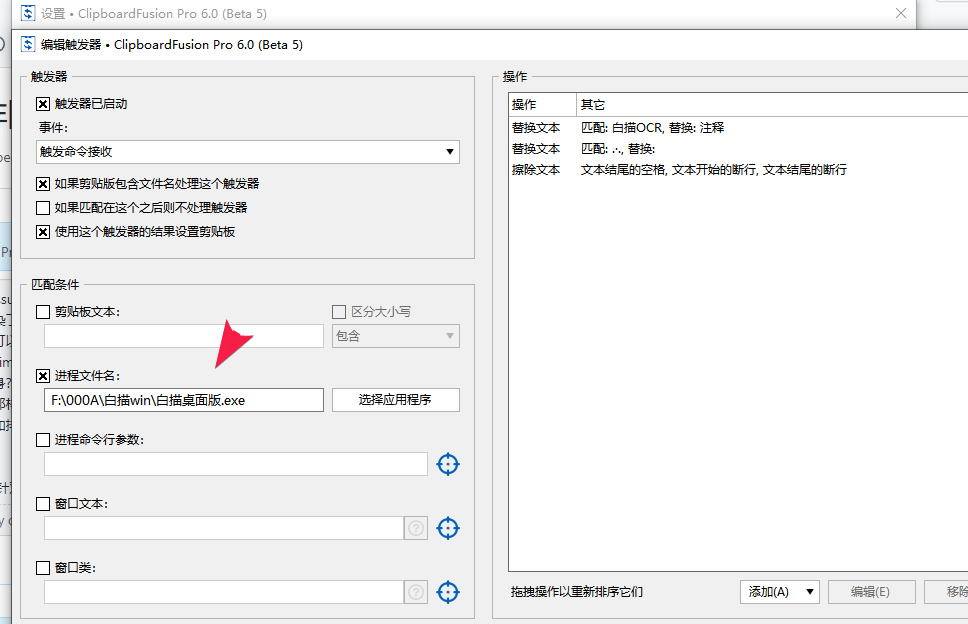The height and width of the screenshot is (624, 968).
Task: Toggle 区分大小写 checkbox
Action: (x=339, y=312)
